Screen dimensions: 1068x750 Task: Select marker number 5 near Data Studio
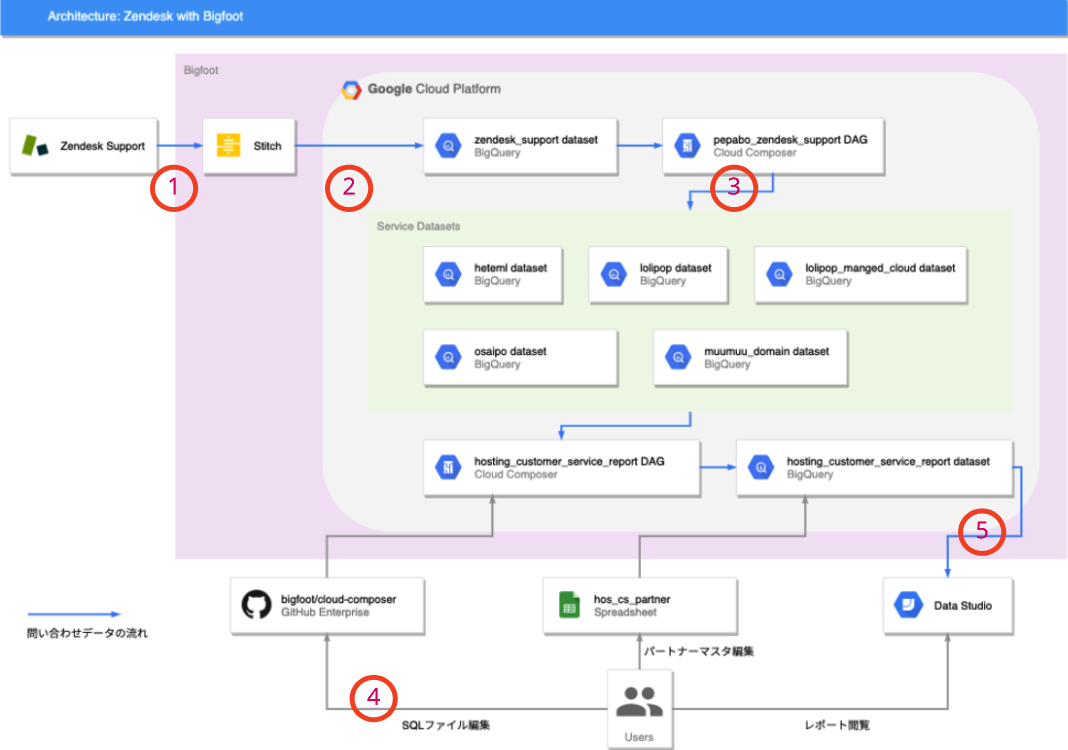tap(983, 532)
